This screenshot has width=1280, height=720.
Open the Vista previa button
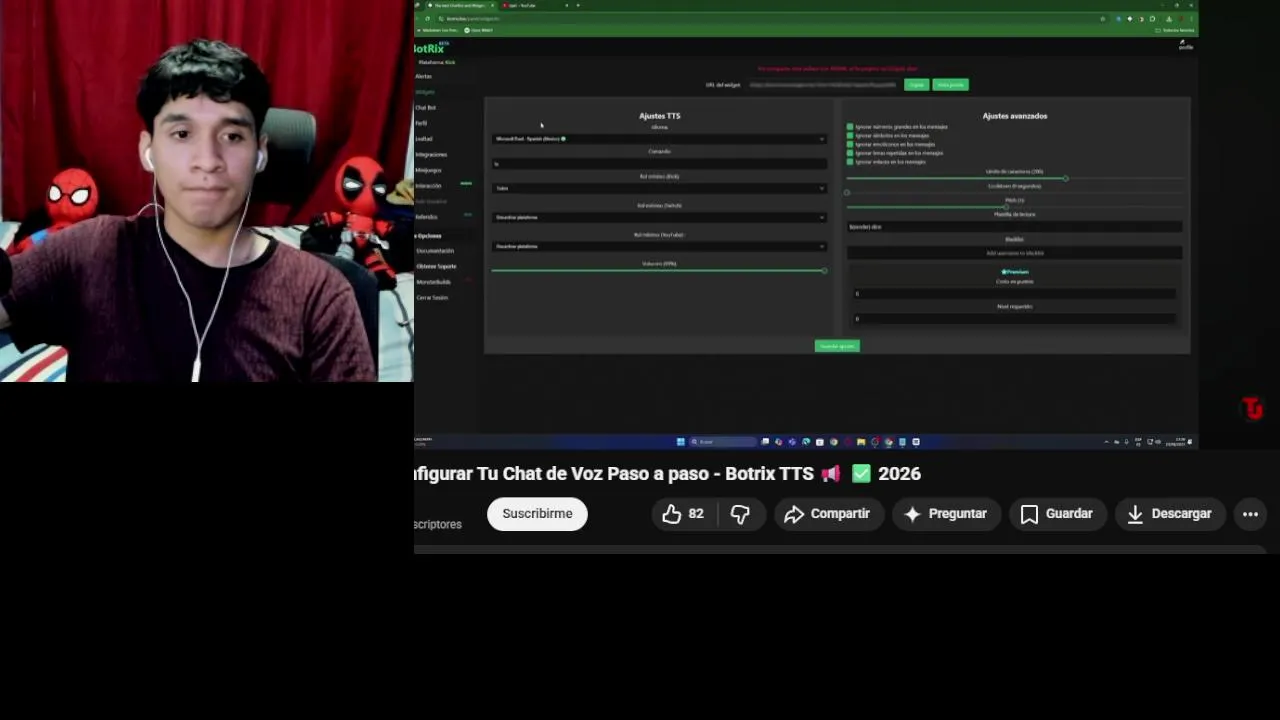click(x=950, y=85)
